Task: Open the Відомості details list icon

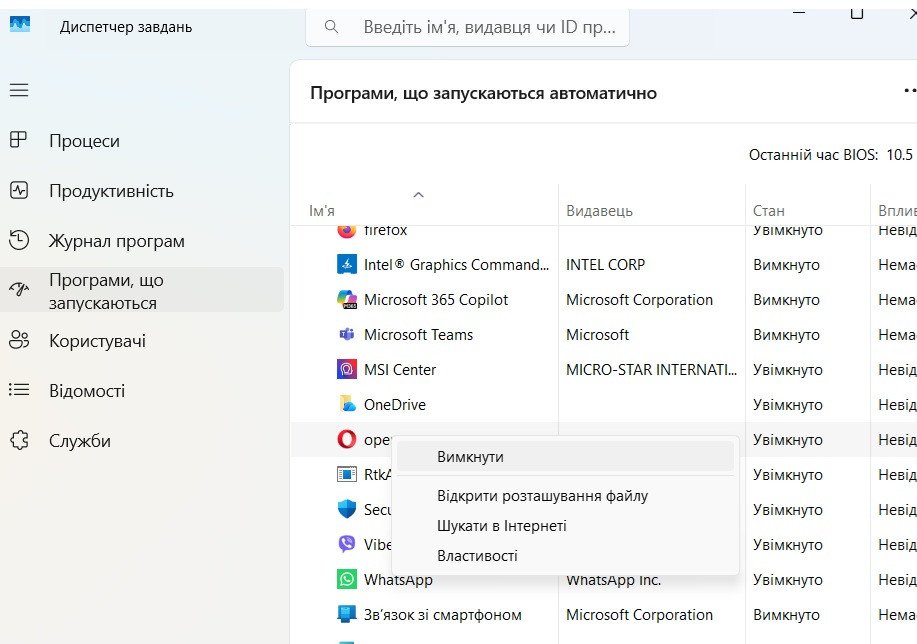Action: coord(19,390)
